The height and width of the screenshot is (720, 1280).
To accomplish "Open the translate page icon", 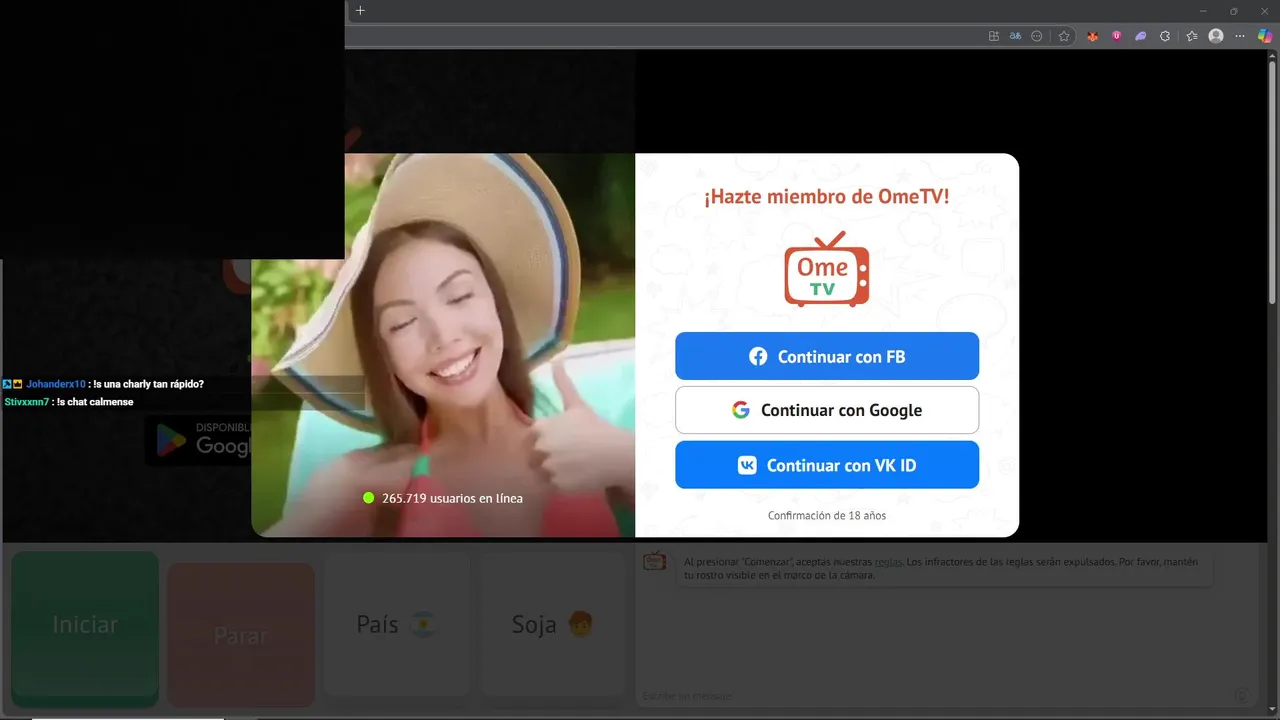I will click(1015, 36).
